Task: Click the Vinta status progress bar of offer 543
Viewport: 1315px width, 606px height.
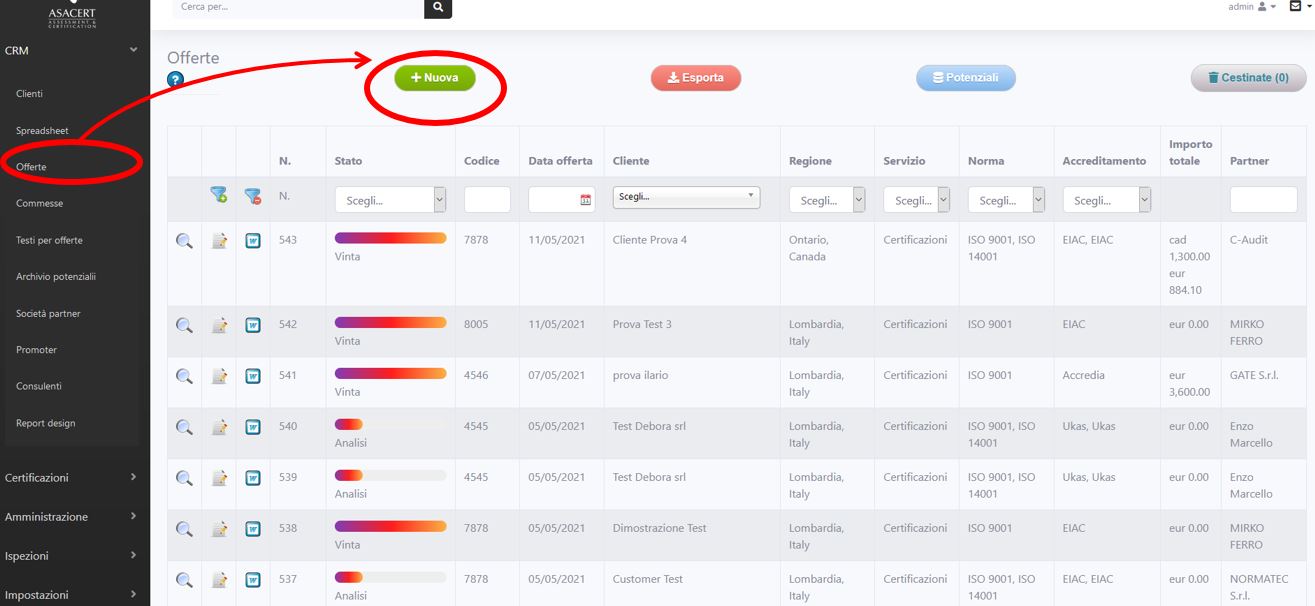Action: (390, 238)
